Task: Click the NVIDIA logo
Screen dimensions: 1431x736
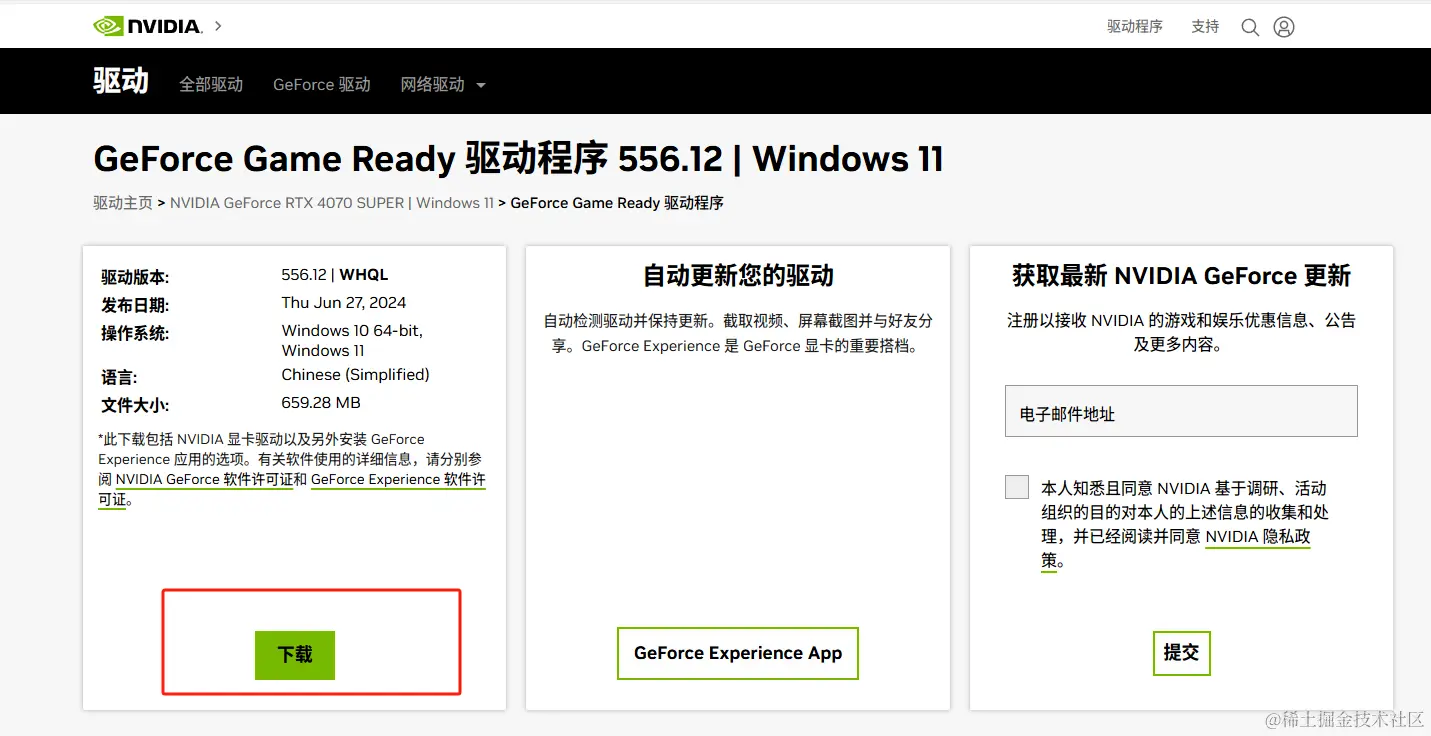Action: click(x=147, y=26)
